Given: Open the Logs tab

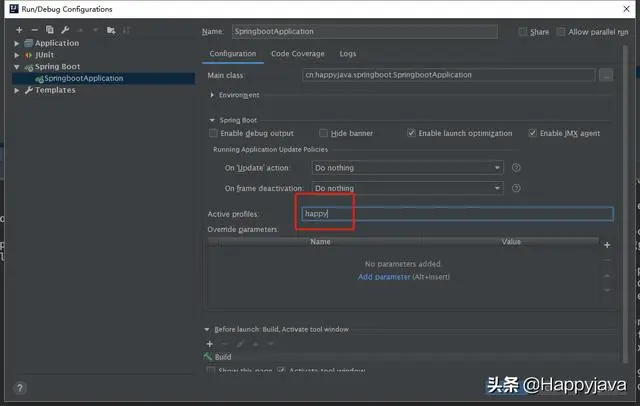Looking at the screenshot, I should [348, 53].
